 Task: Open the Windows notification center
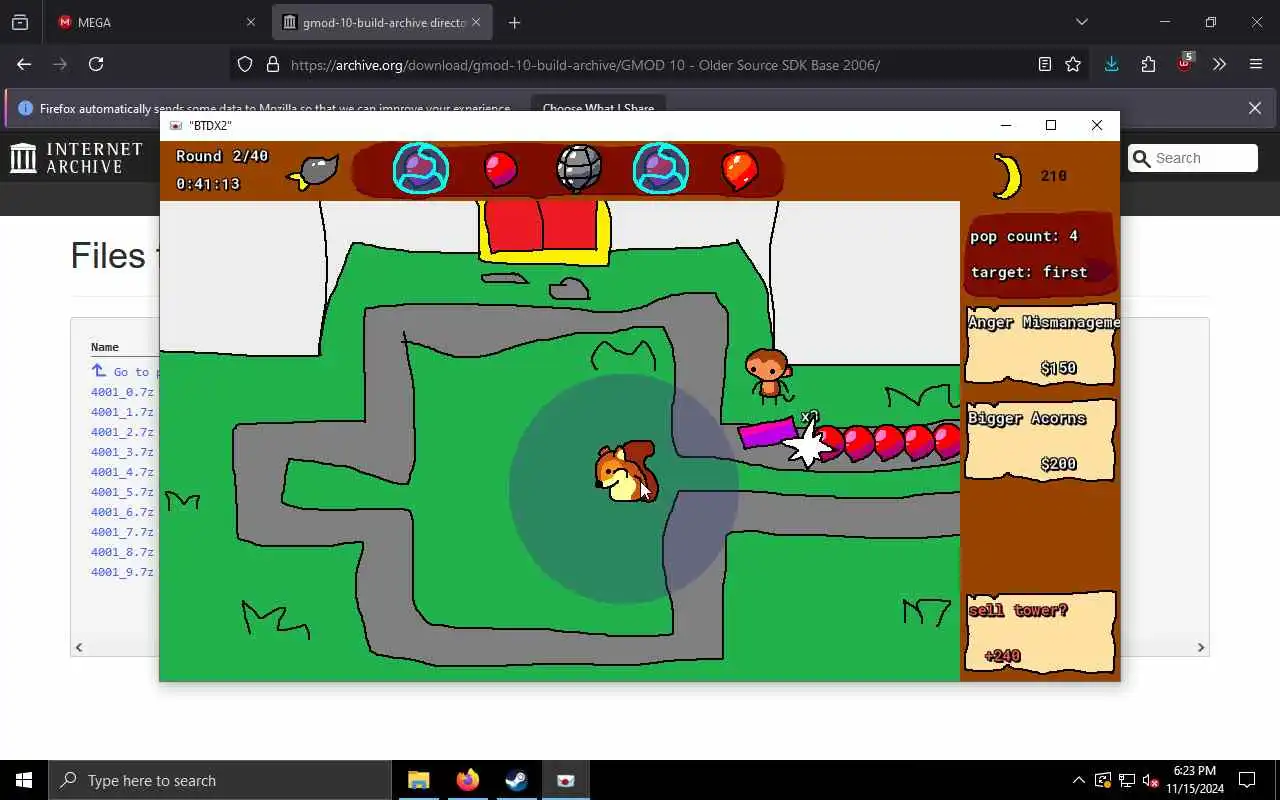click(1247, 780)
